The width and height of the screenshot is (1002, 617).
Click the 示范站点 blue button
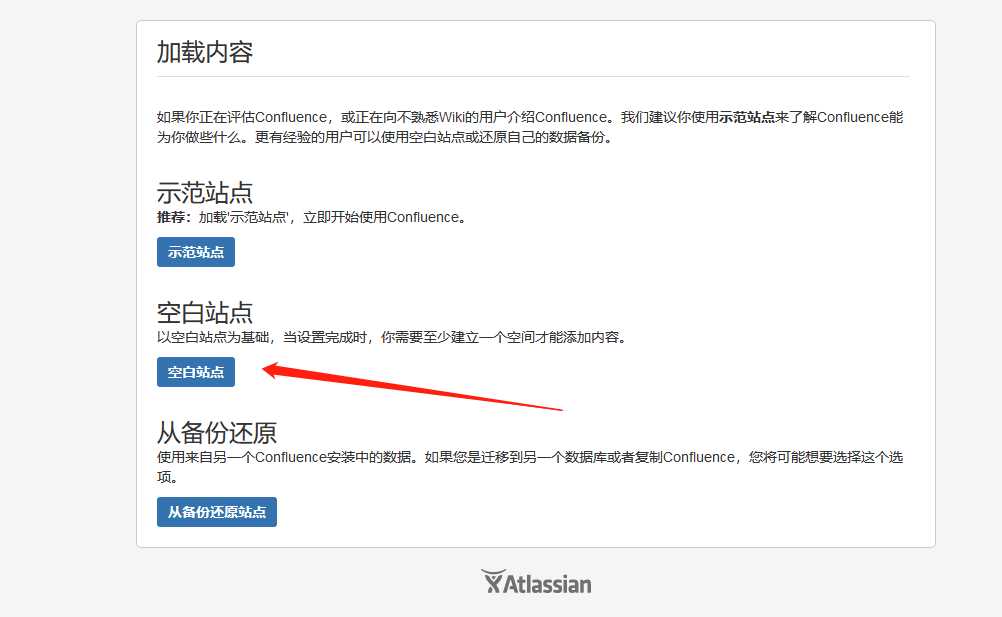[196, 252]
